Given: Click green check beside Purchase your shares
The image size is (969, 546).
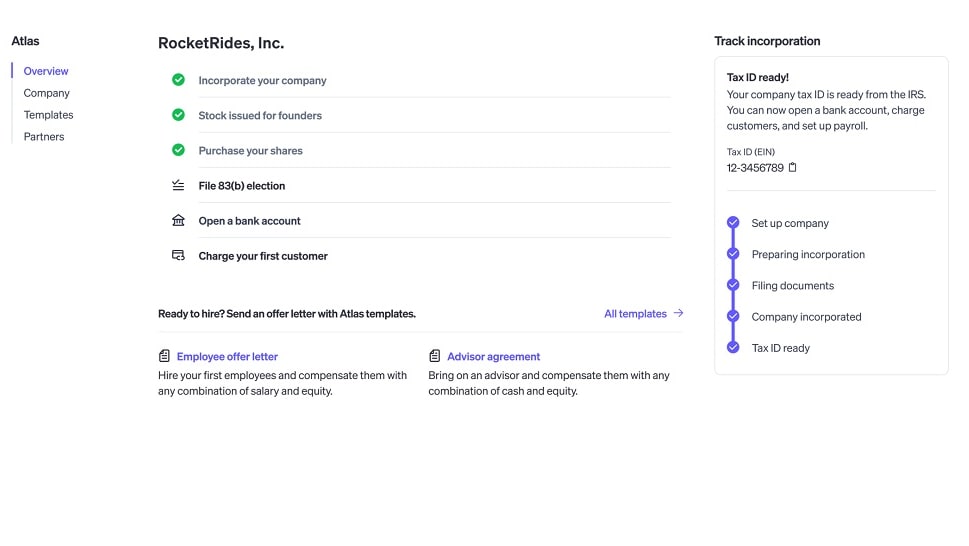Looking at the screenshot, I should [178, 150].
